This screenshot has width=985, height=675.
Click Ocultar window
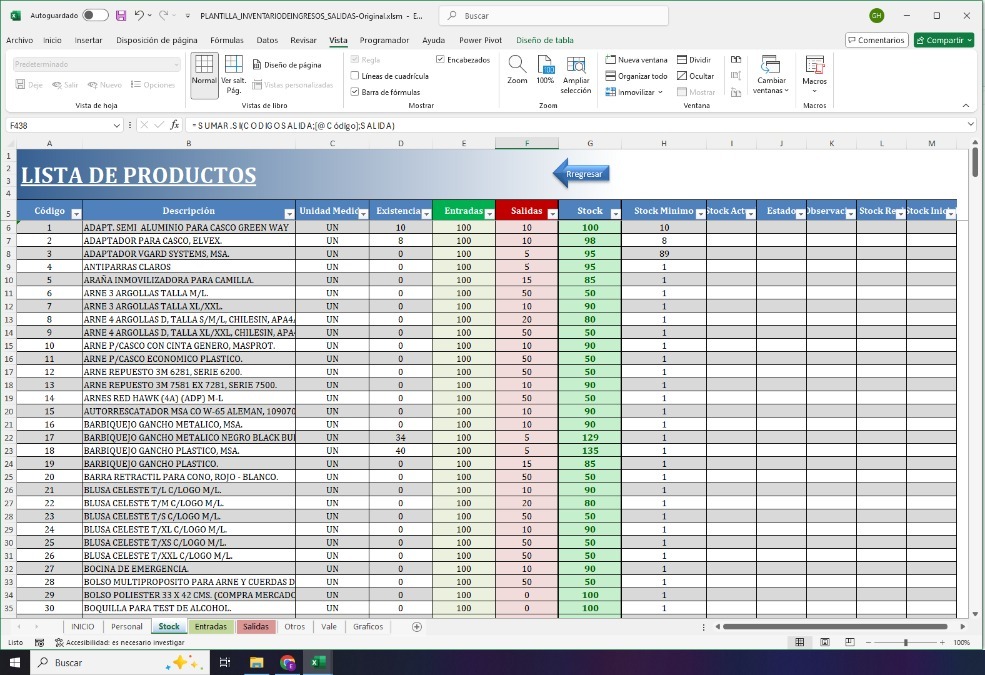695,76
